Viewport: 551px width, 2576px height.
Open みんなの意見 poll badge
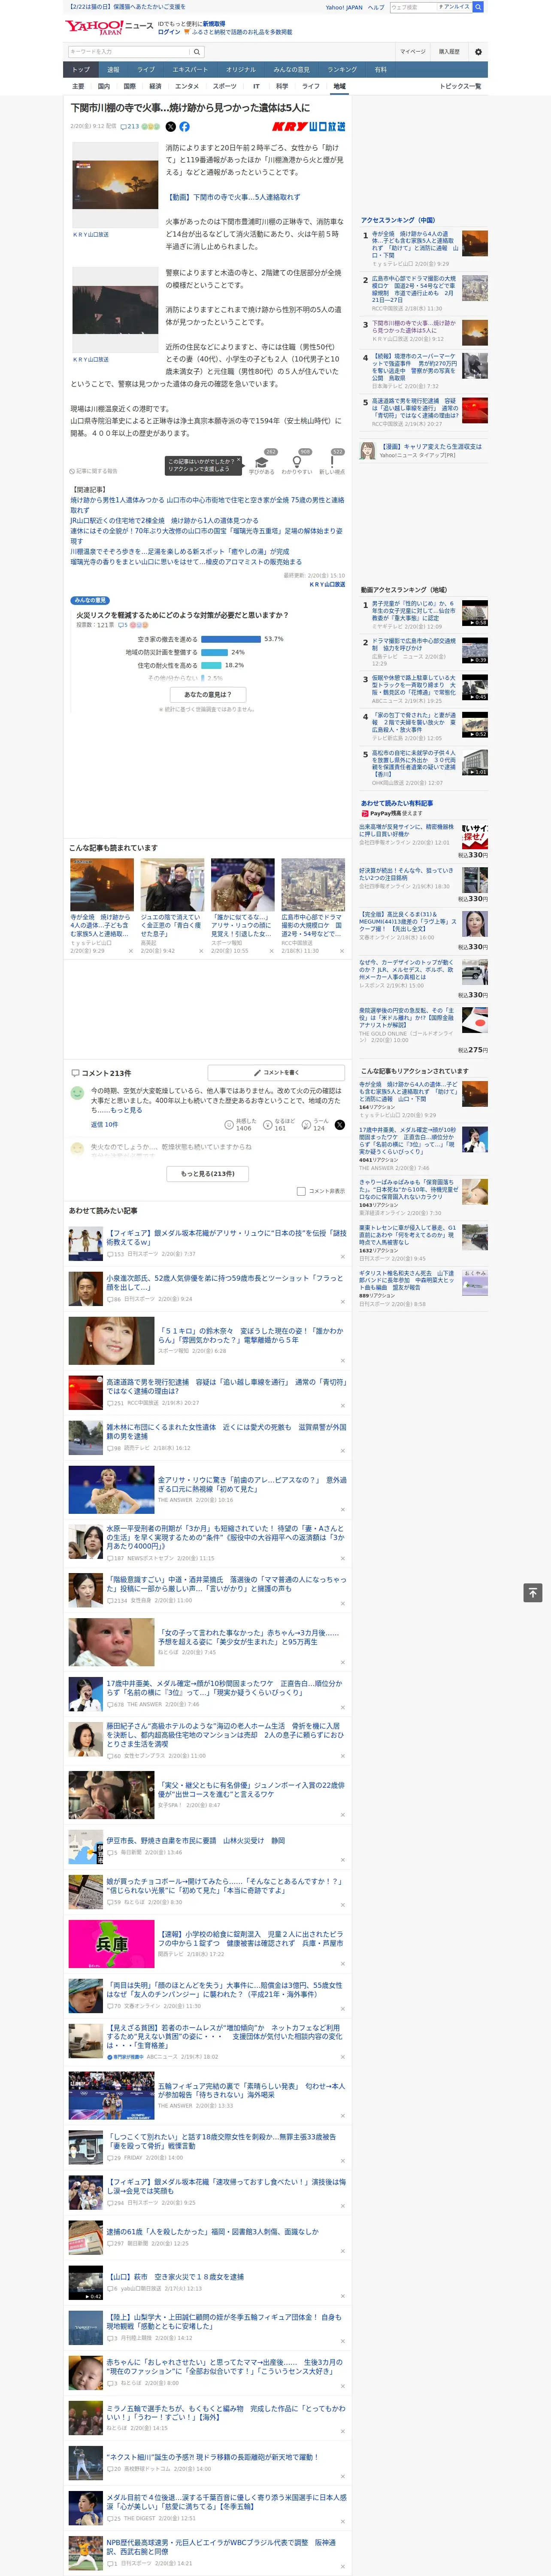pos(90,601)
